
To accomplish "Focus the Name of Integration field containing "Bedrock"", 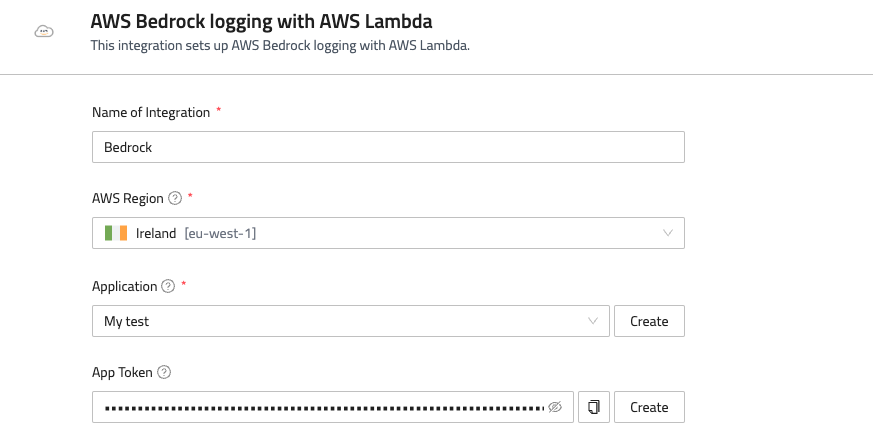I will (388, 147).
